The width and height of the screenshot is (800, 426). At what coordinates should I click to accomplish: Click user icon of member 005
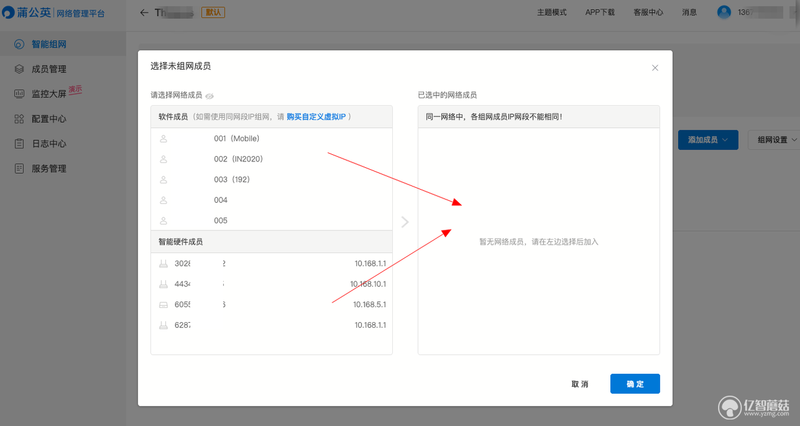[163, 220]
